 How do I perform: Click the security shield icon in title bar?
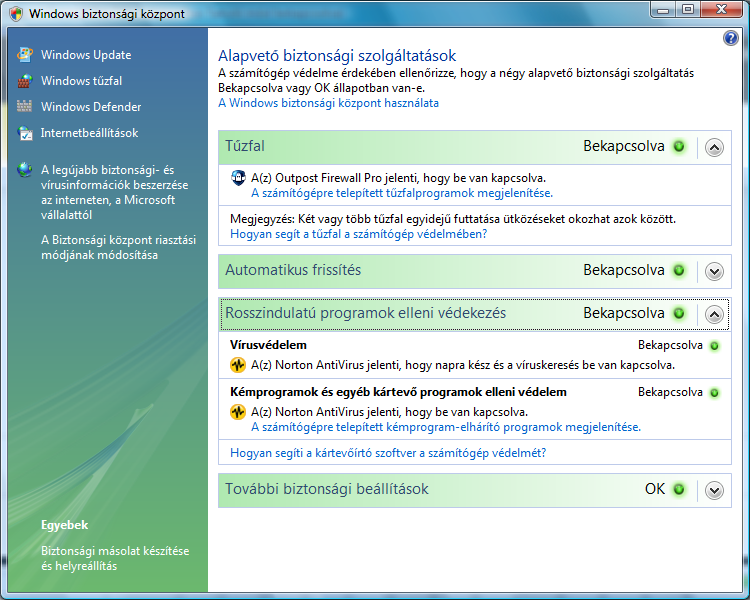(16, 13)
